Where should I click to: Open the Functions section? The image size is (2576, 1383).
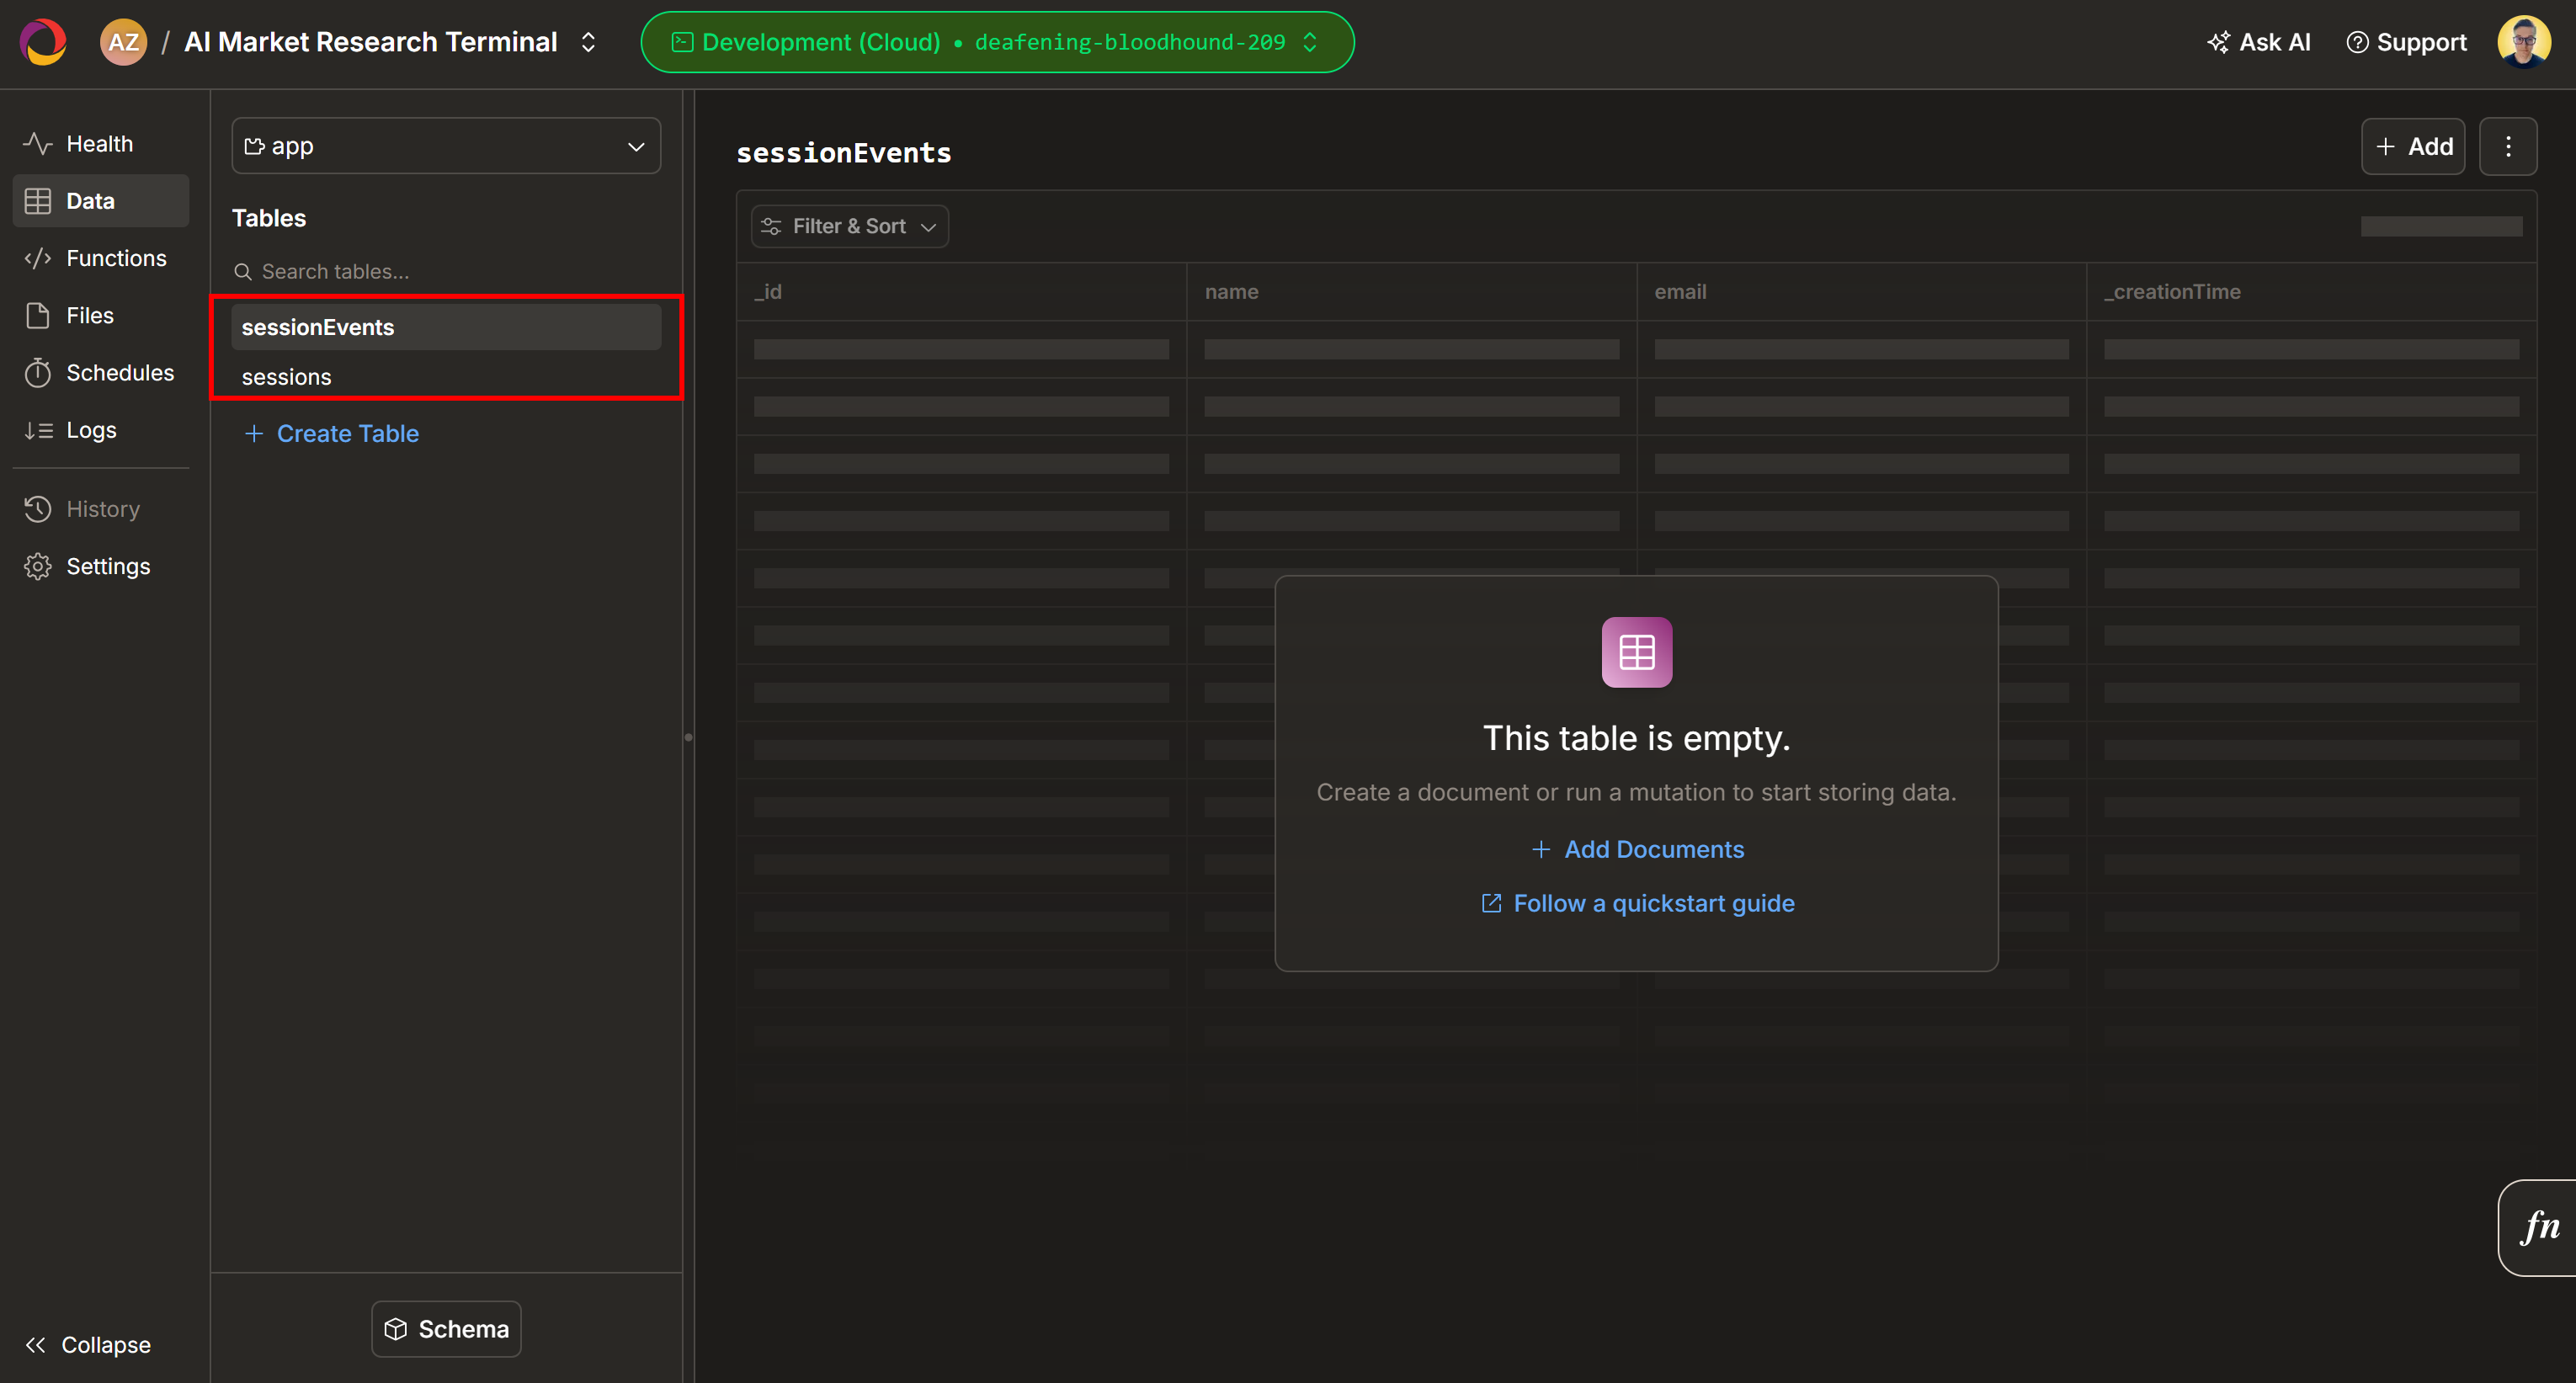pos(115,258)
